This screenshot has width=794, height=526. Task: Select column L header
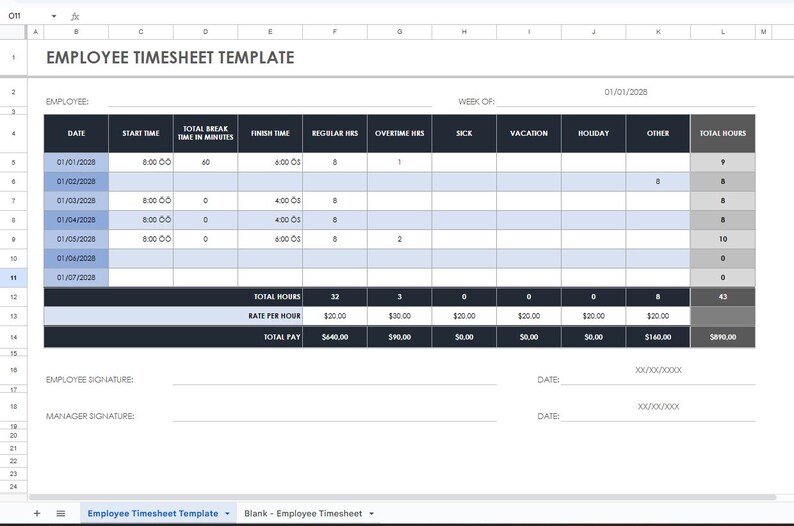(x=723, y=32)
